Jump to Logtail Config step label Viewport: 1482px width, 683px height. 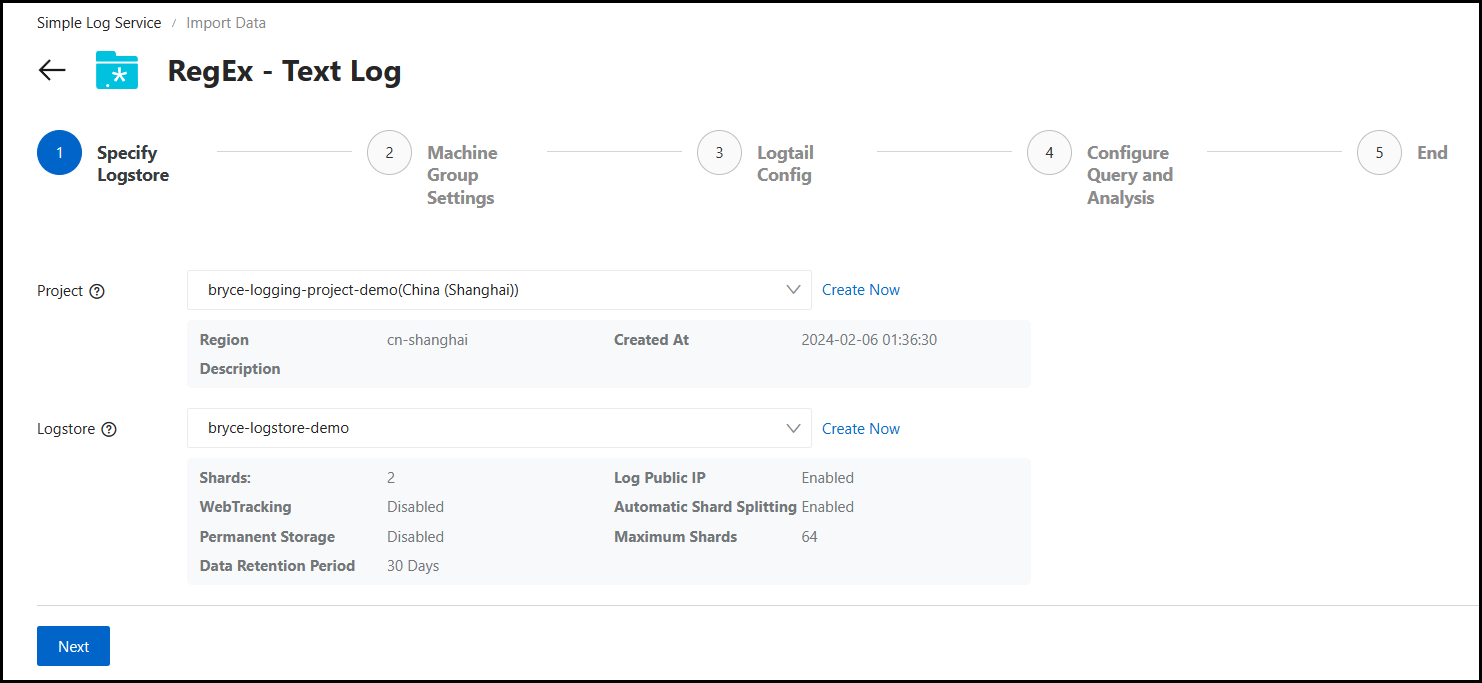[785, 164]
